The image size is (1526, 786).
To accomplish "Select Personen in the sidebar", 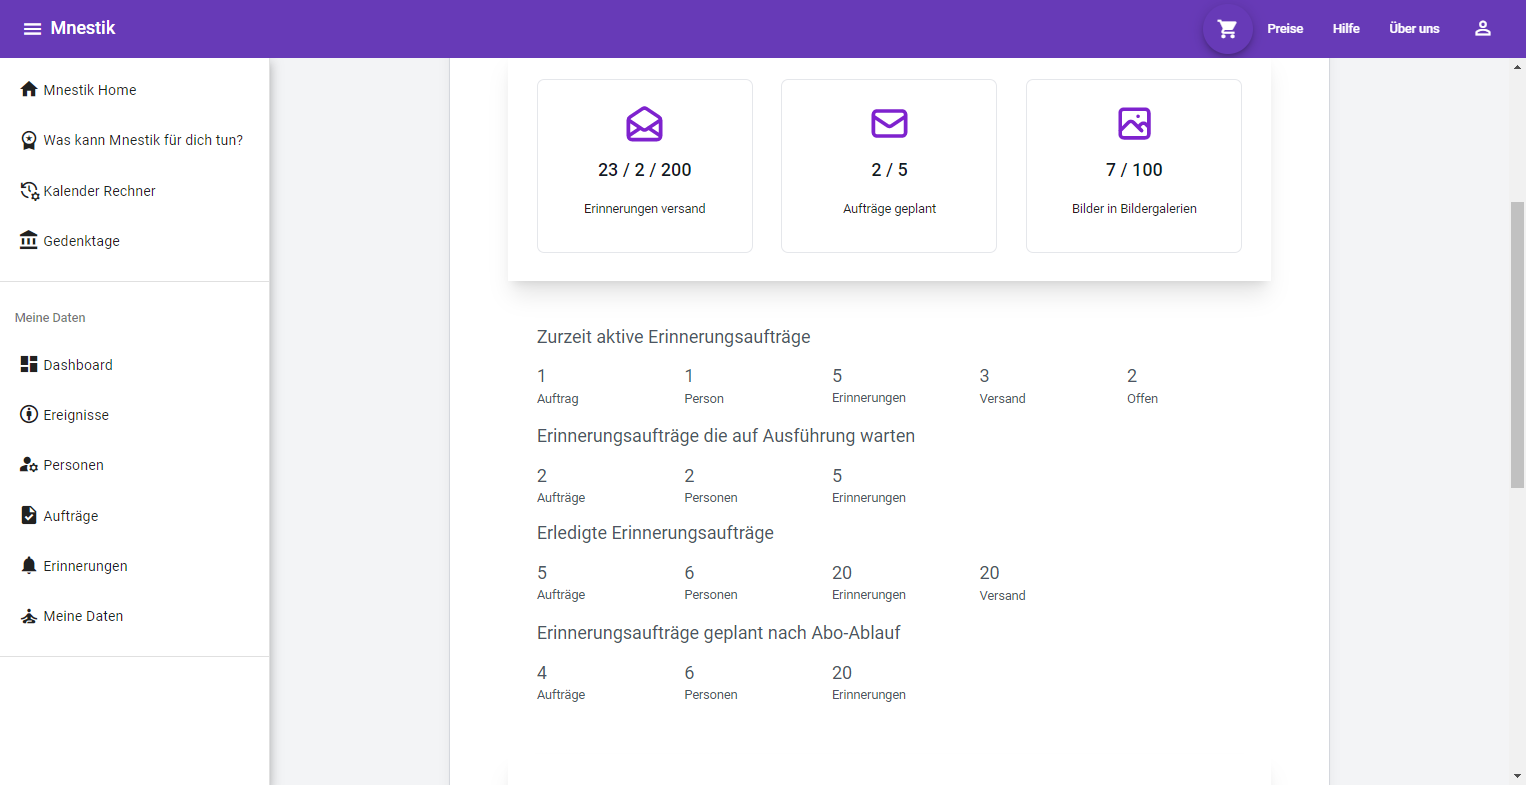I will 73,465.
